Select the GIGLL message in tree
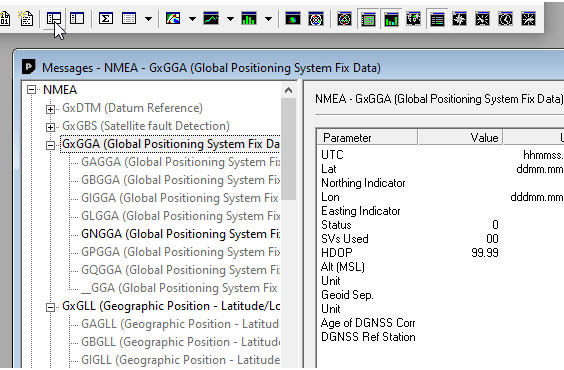564x370 pixels. pos(180,360)
